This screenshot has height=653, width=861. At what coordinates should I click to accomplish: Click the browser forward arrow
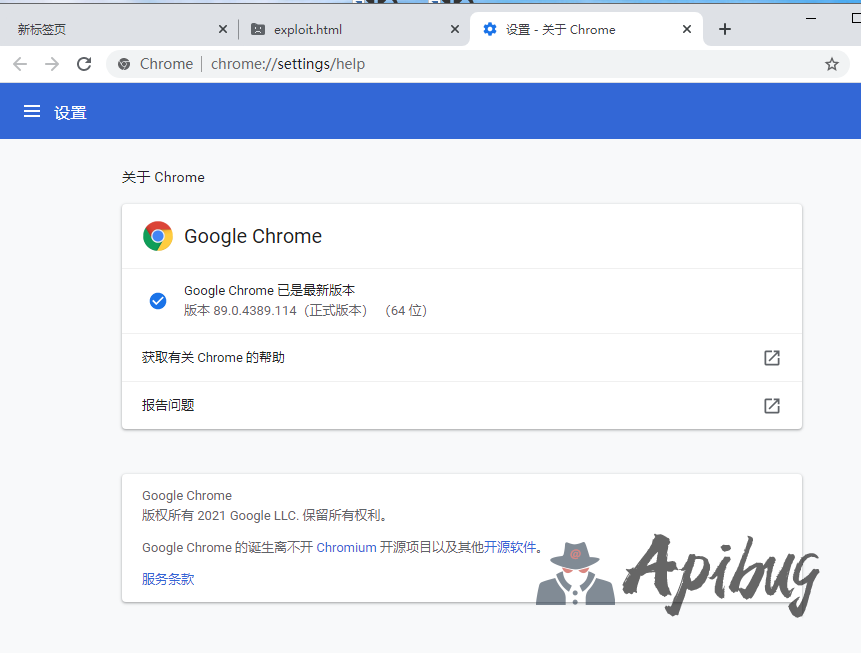(52, 64)
